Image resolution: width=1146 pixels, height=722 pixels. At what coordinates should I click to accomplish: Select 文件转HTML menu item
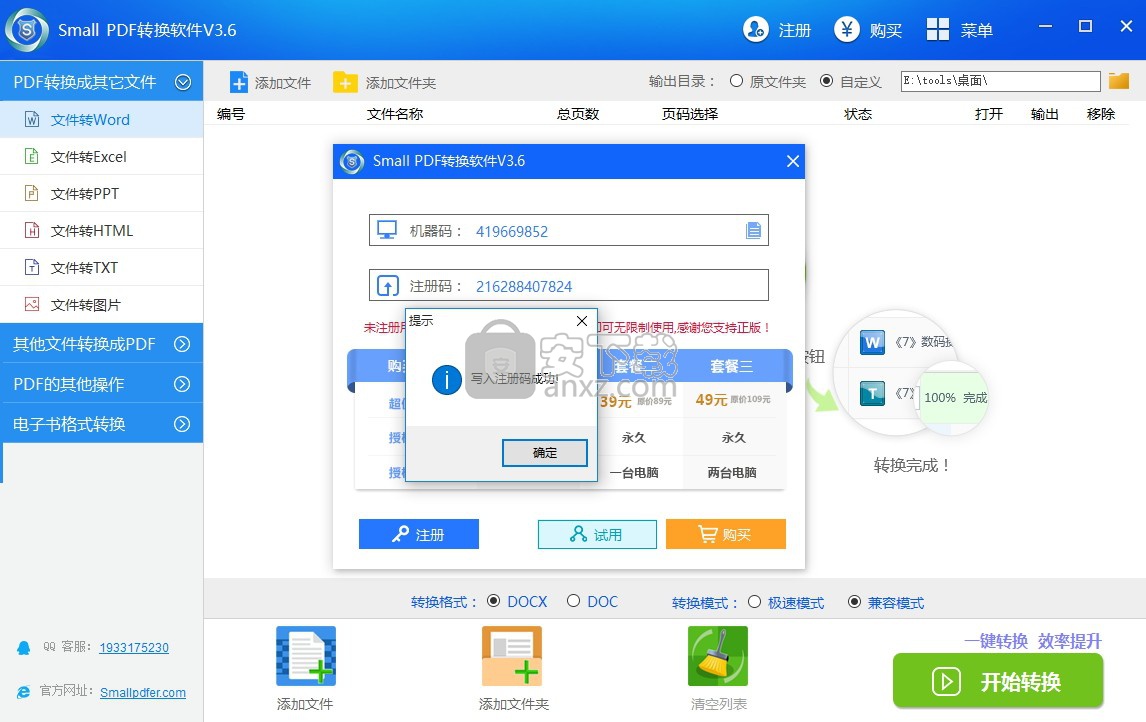102,230
